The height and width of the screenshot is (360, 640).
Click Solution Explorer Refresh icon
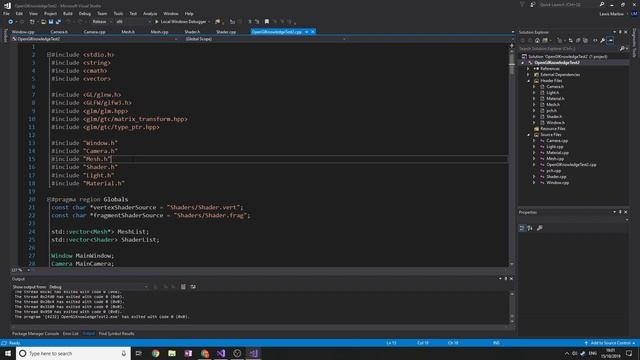pyautogui.click(x=571, y=40)
